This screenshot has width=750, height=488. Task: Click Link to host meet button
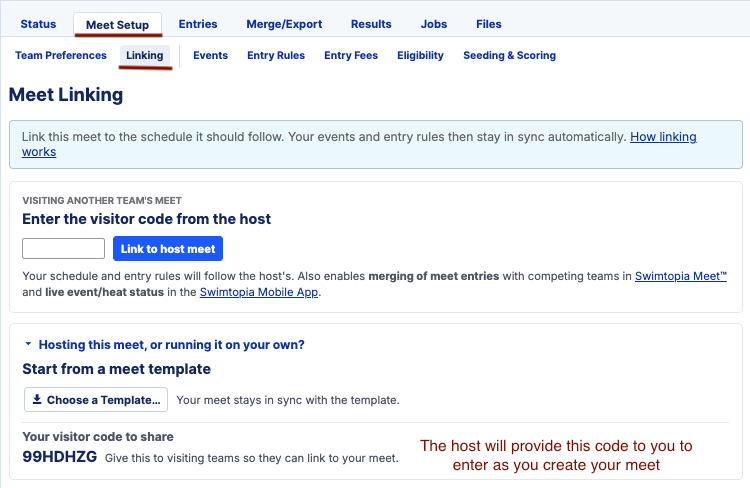(x=168, y=248)
